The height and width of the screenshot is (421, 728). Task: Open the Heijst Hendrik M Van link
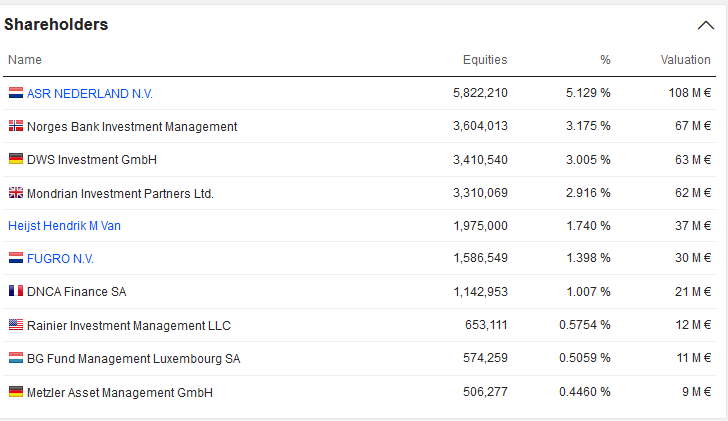click(64, 226)
